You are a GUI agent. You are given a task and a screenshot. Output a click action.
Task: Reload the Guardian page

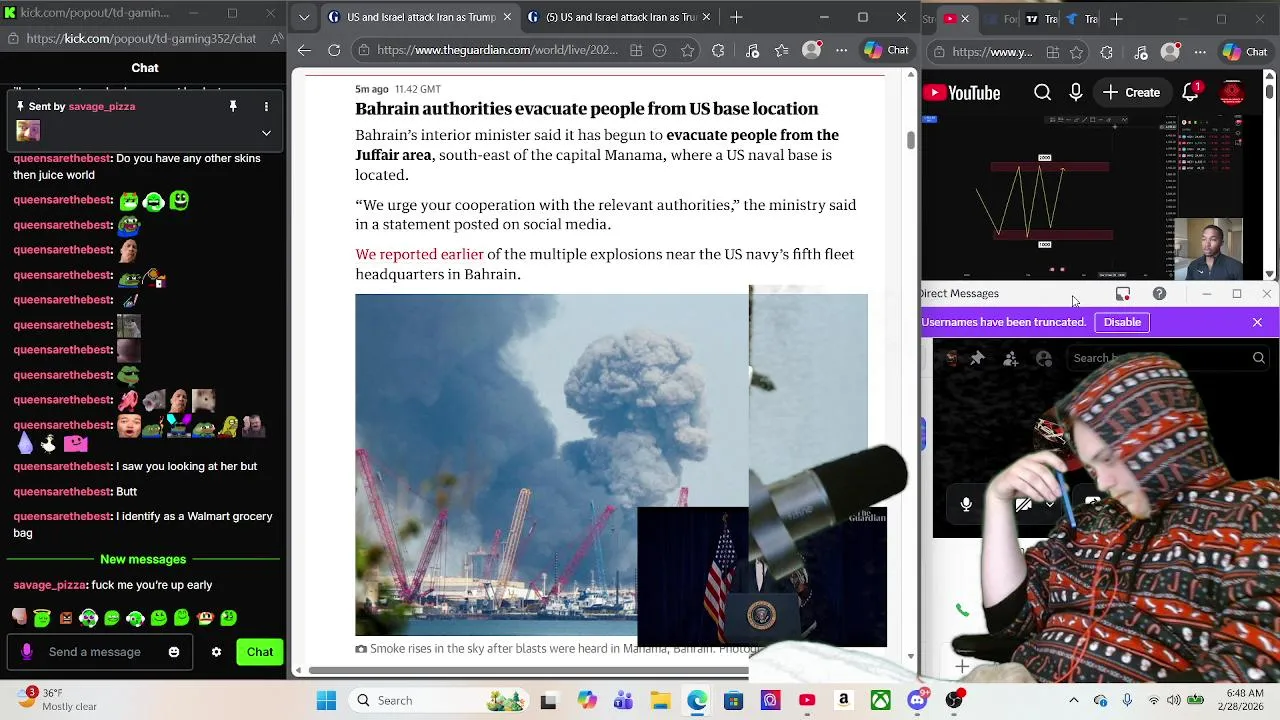(334, 50)
